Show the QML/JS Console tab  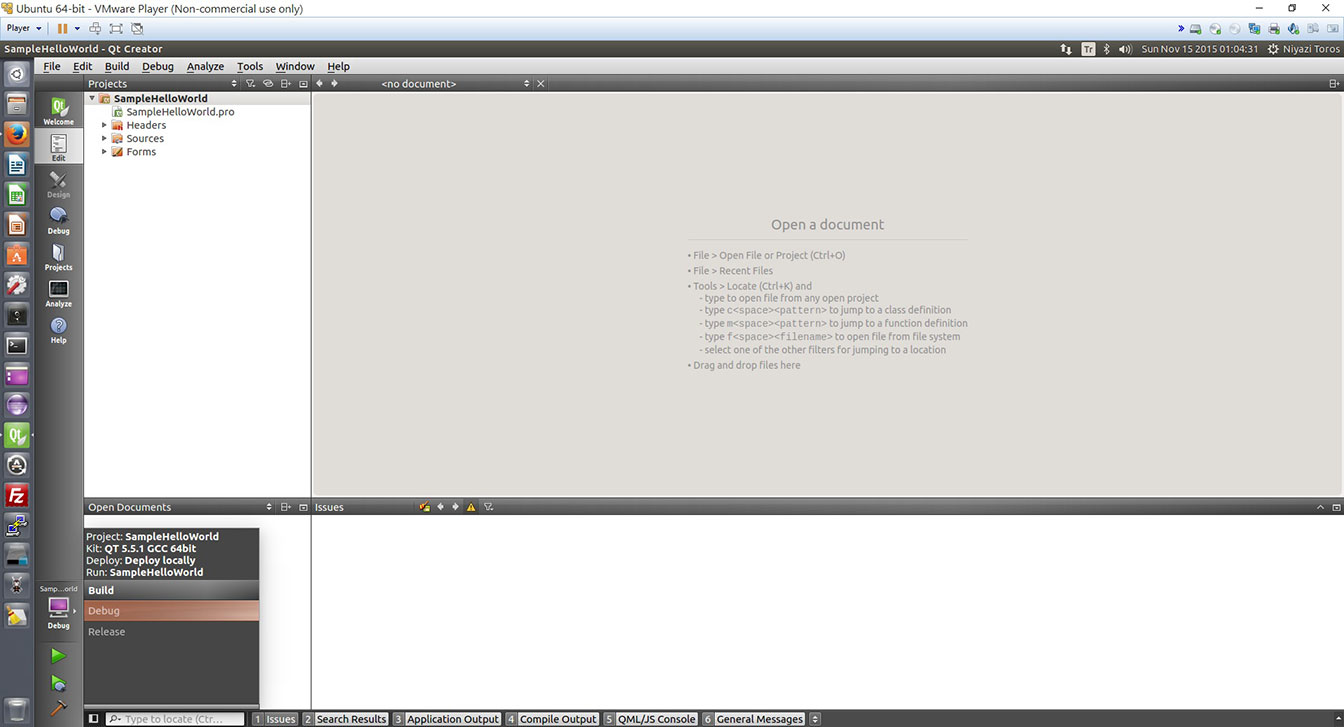(651, 719)
